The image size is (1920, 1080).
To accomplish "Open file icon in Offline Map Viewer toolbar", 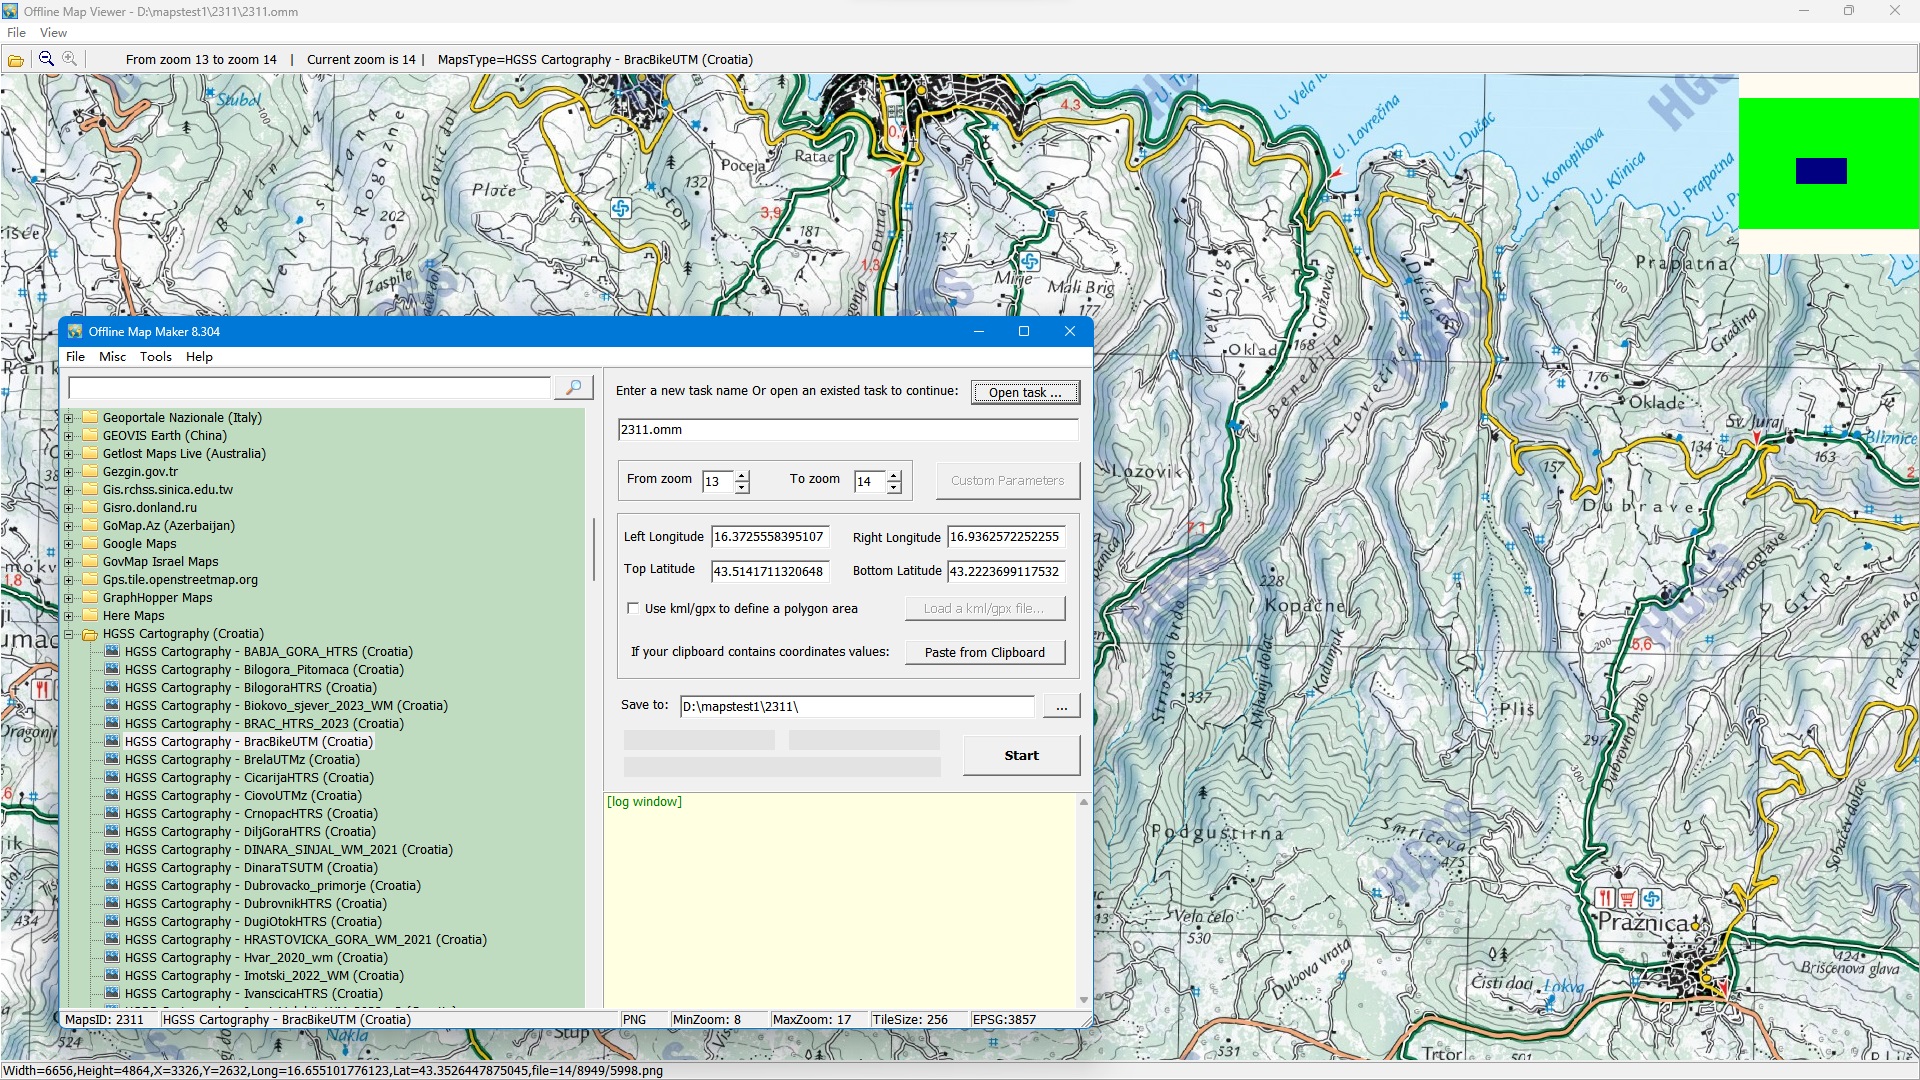I will point(16,60).
